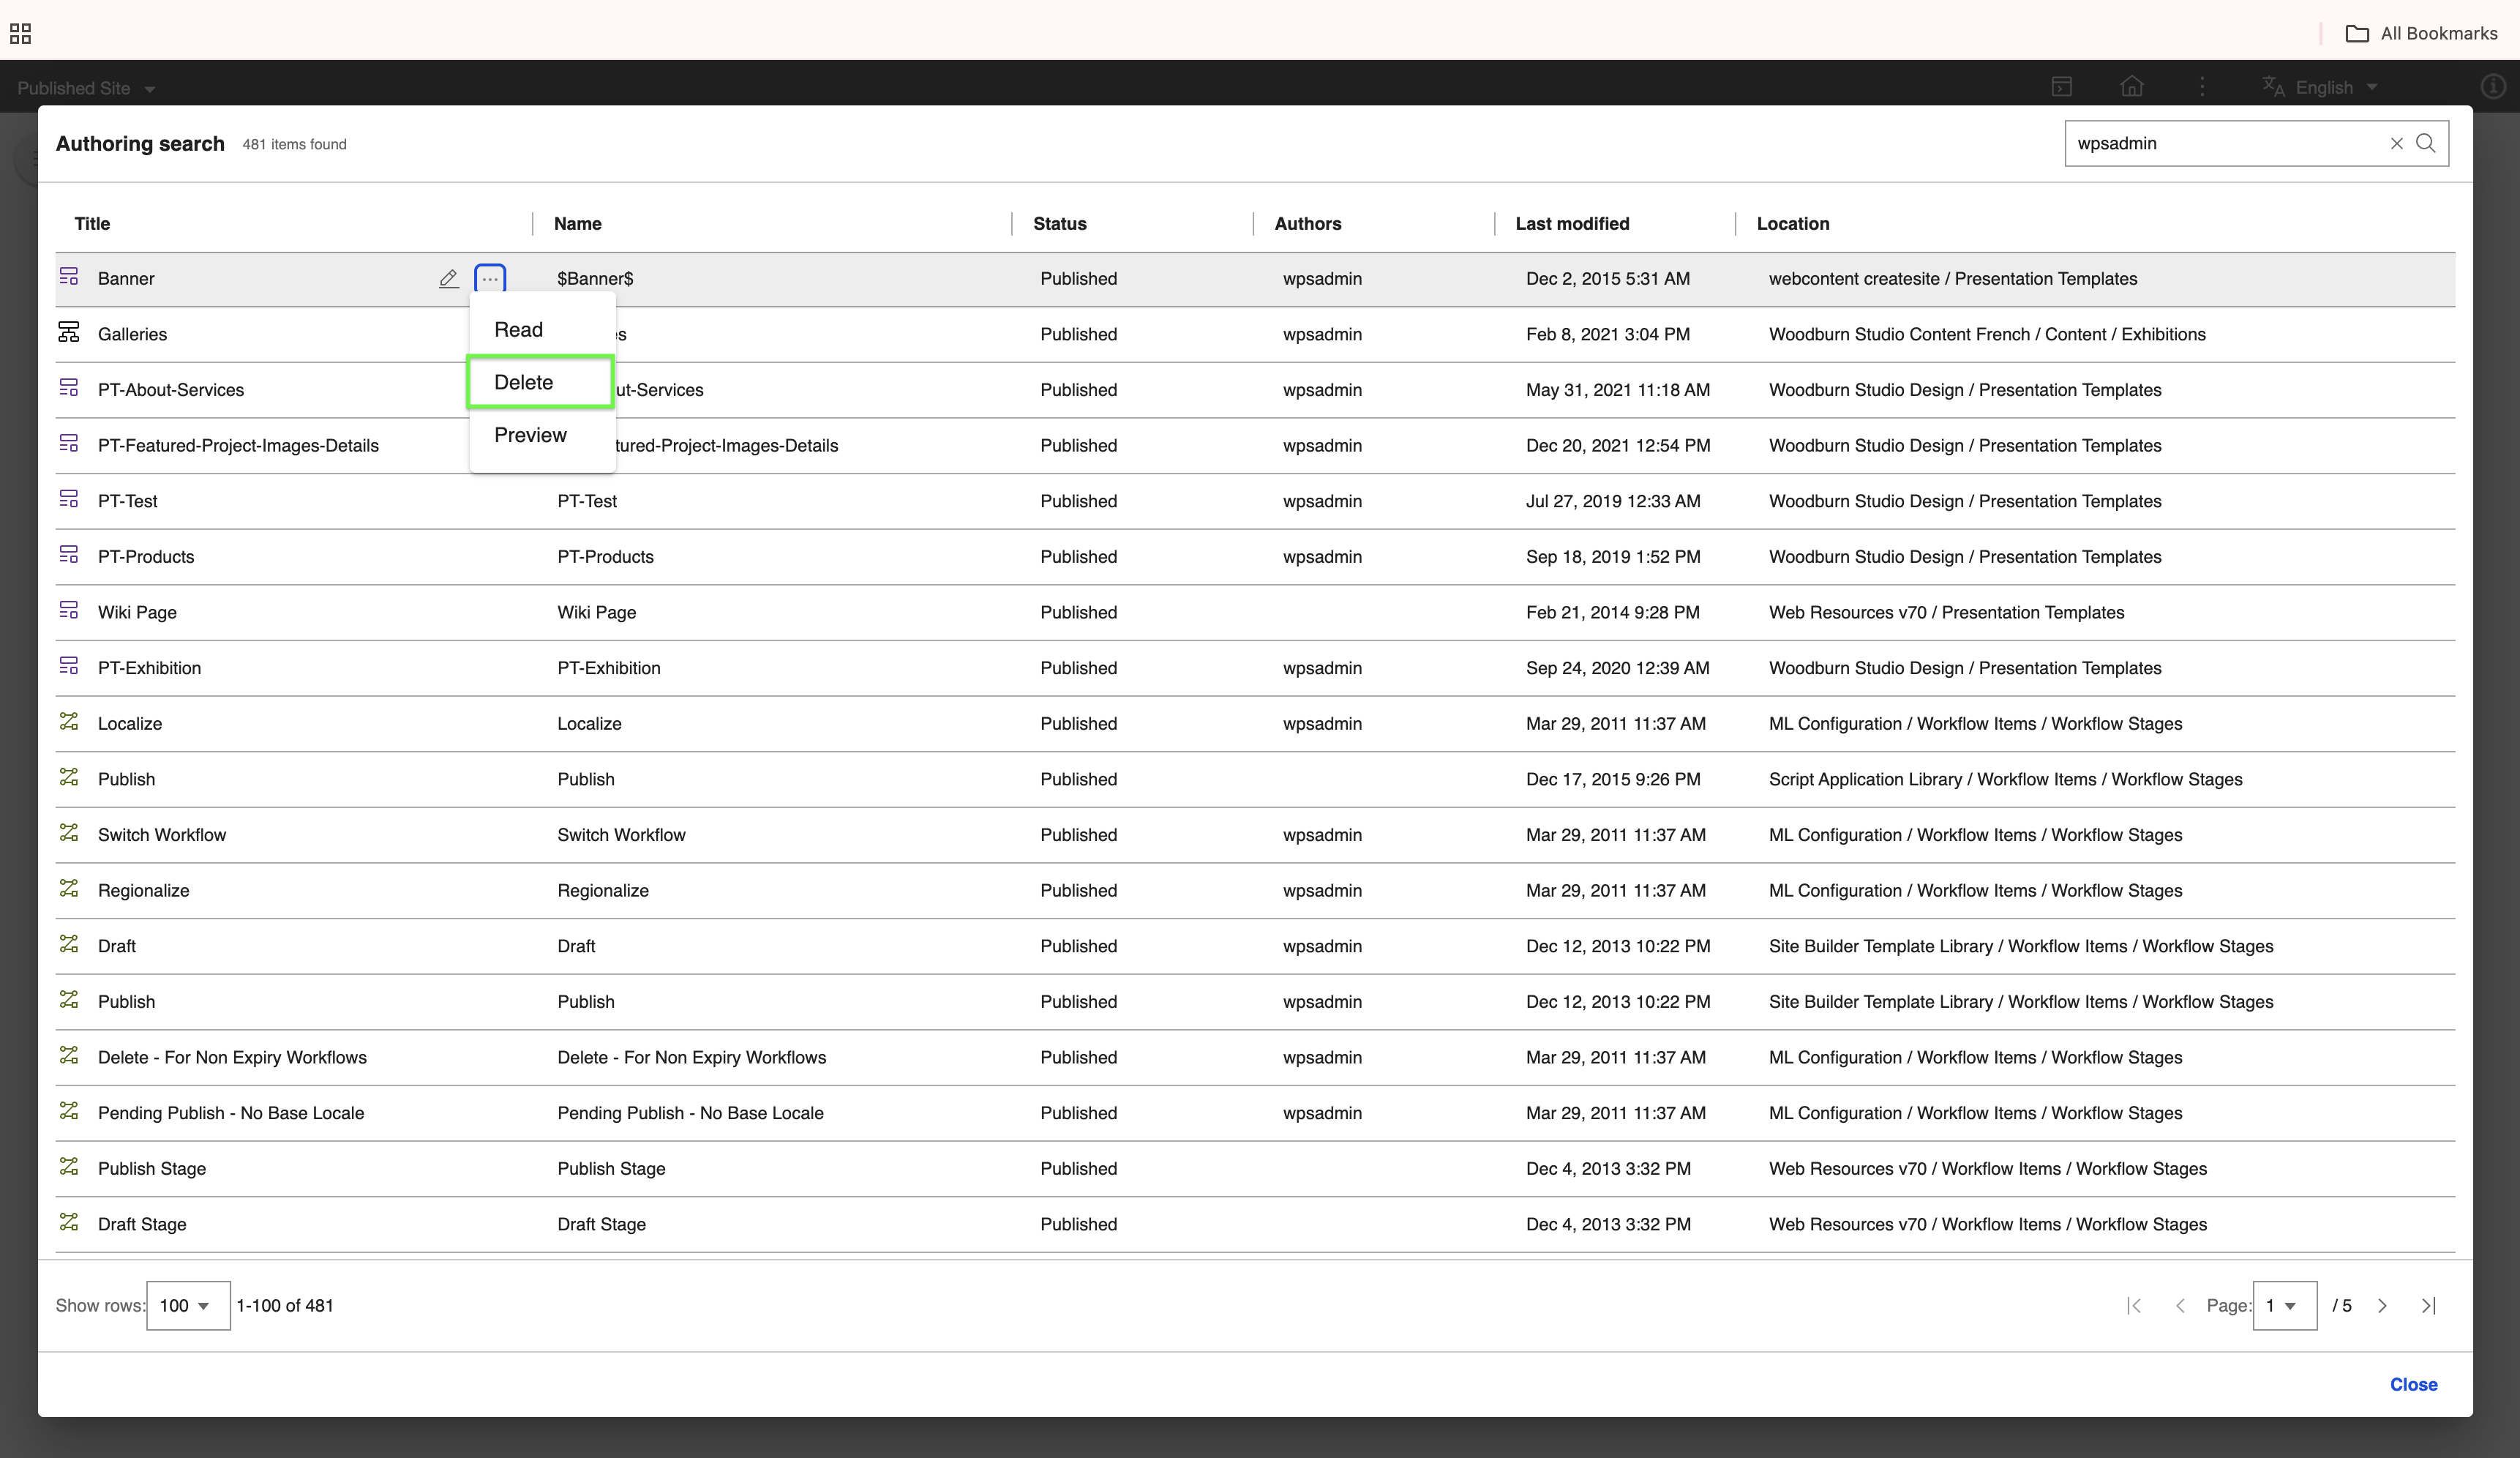Open the Show rows 100 dropdown
Image resolution: width=2520 pixels, height=1458 pixels.
click(188, 1306)
